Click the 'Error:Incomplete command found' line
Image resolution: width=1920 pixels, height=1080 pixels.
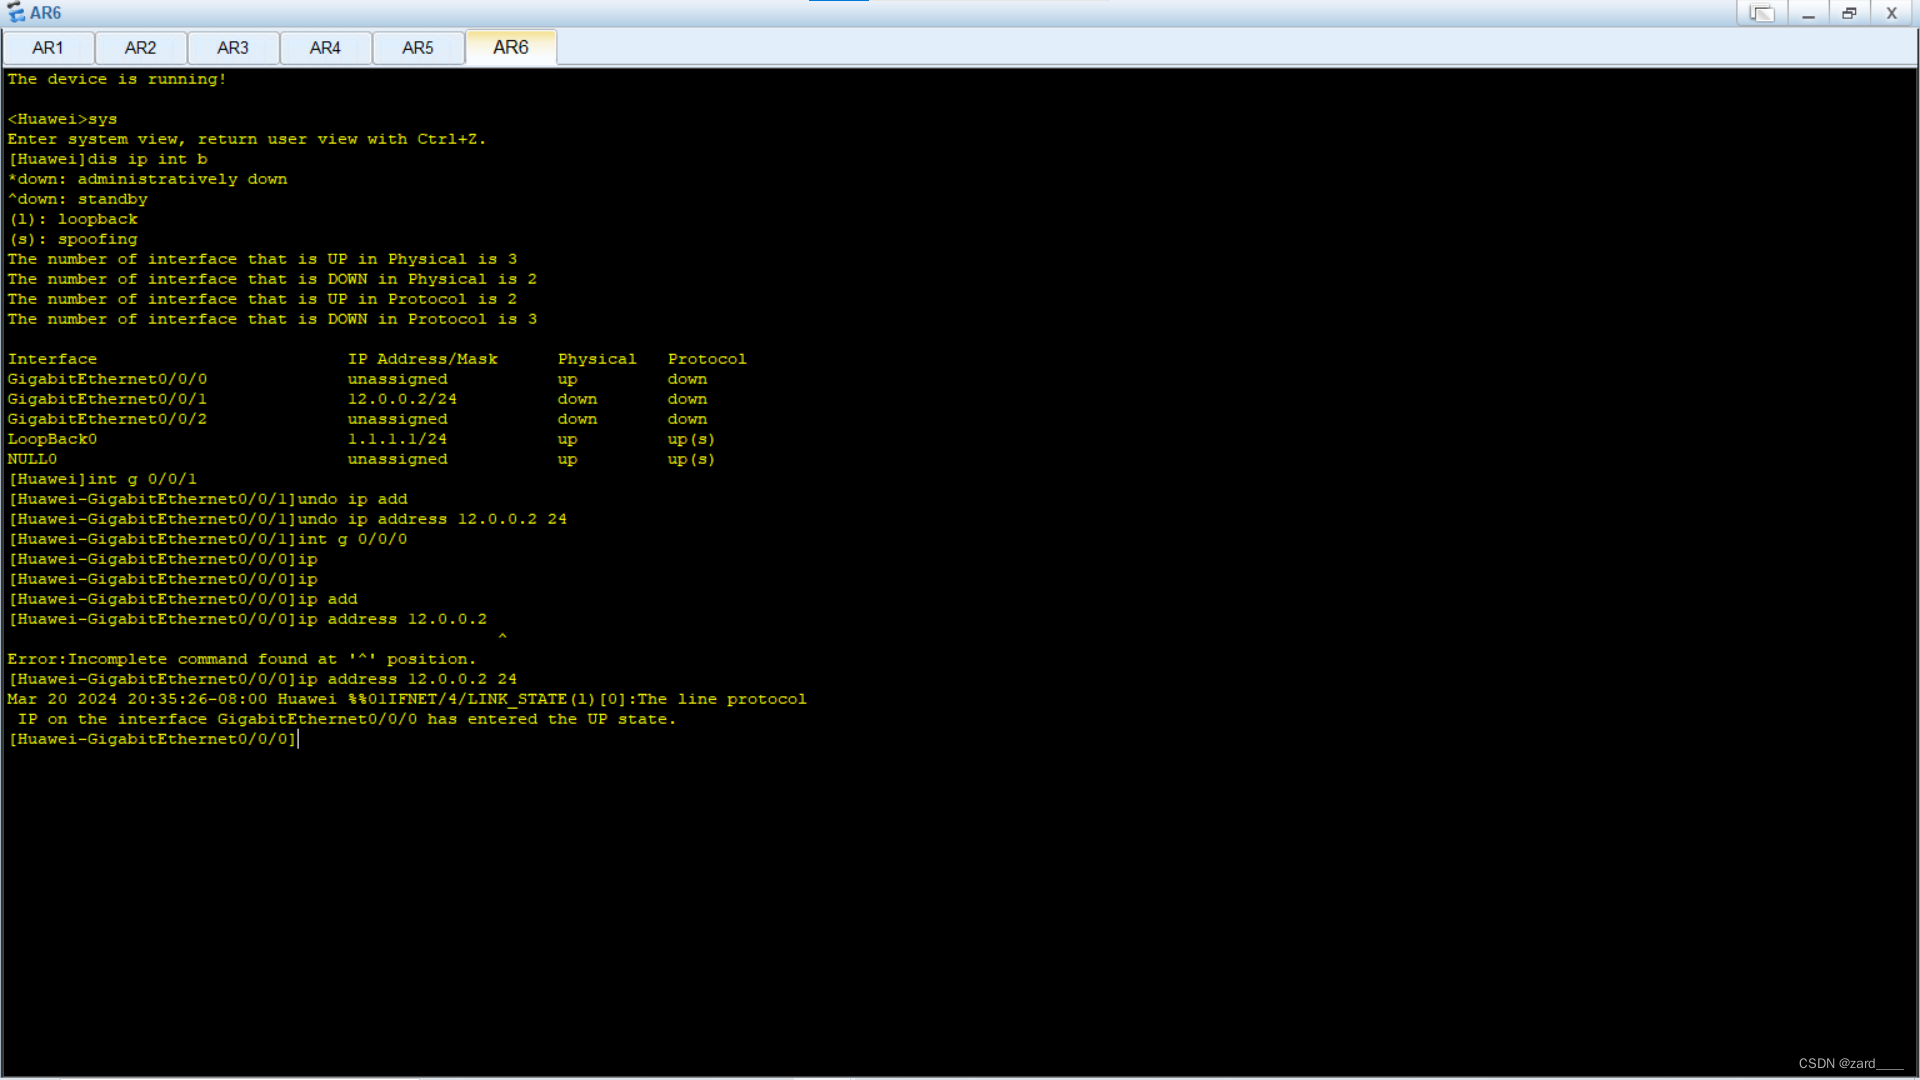pyautogui.click(x=242, y=659)
